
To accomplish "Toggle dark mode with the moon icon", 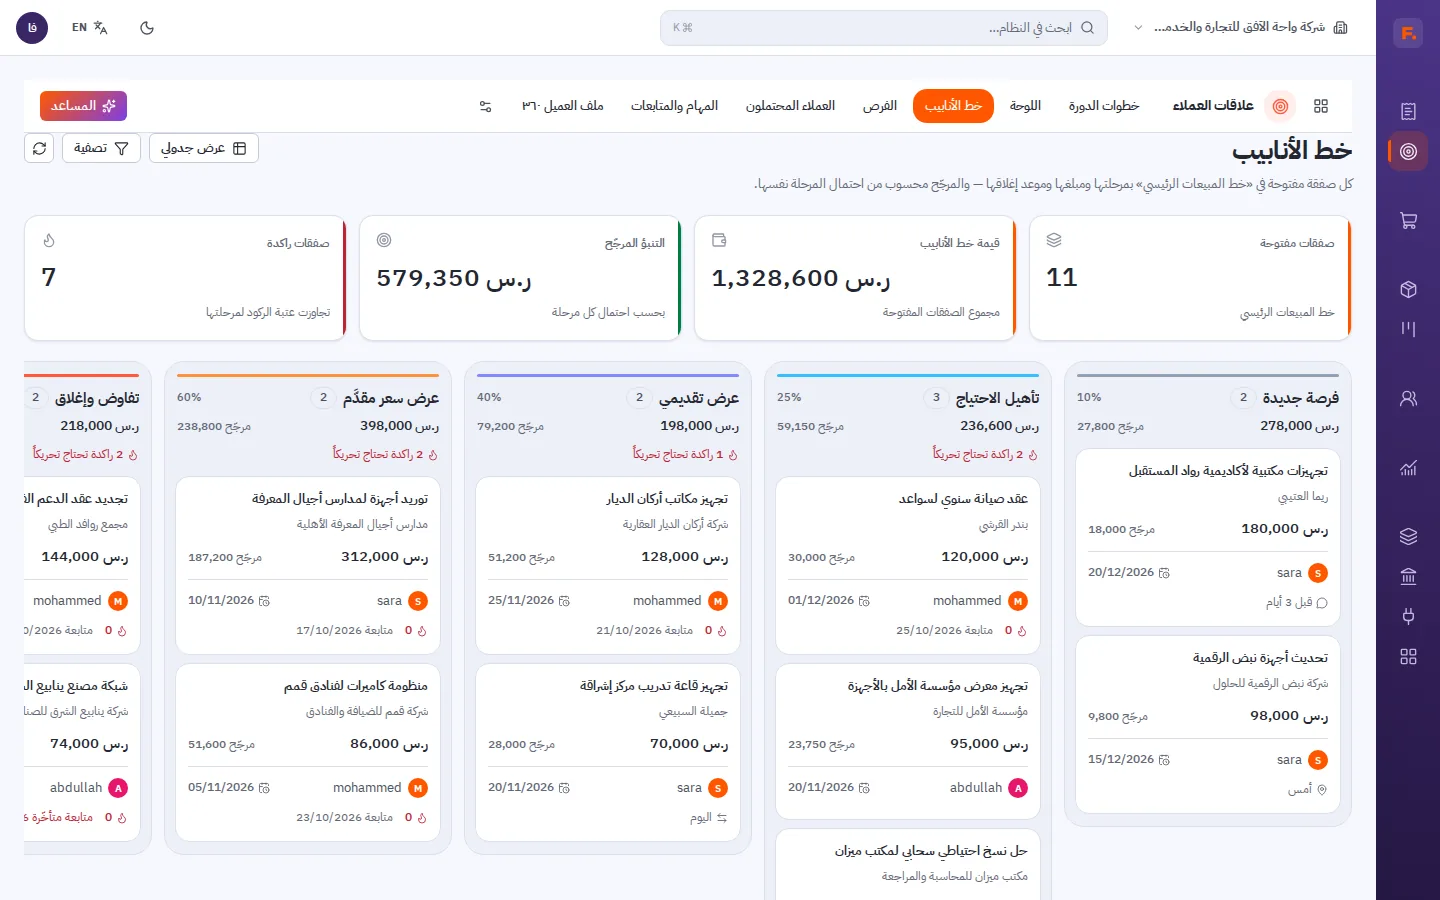I will 147,28.
